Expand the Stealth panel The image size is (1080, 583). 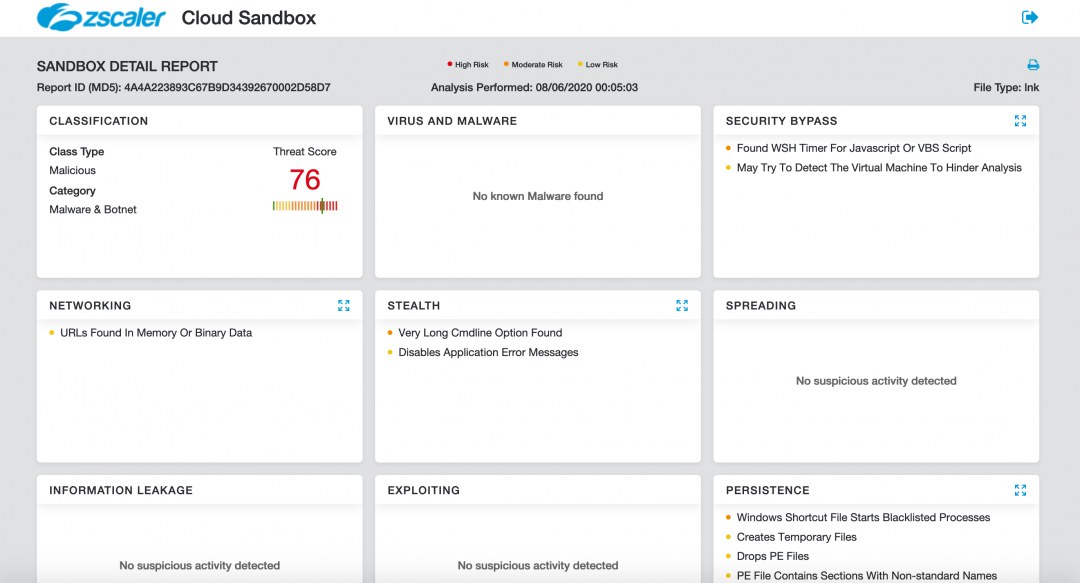pyautogui.click(x=682, y=306)
